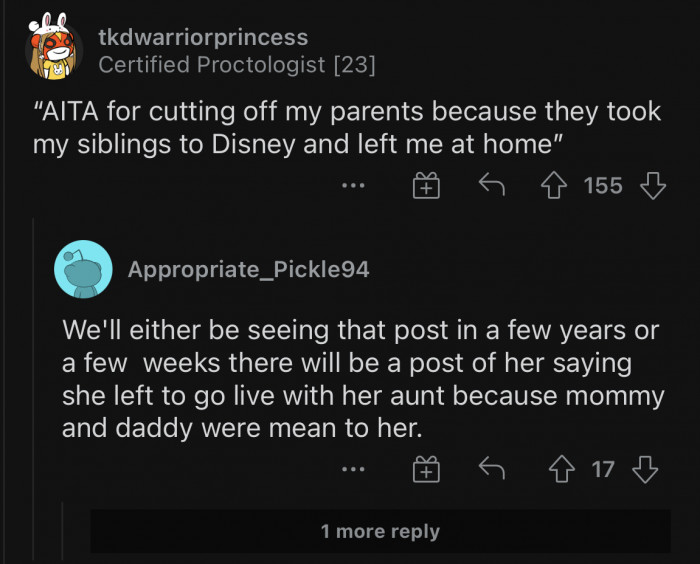Give award to tkdwarriorprincess's comment

426,185
